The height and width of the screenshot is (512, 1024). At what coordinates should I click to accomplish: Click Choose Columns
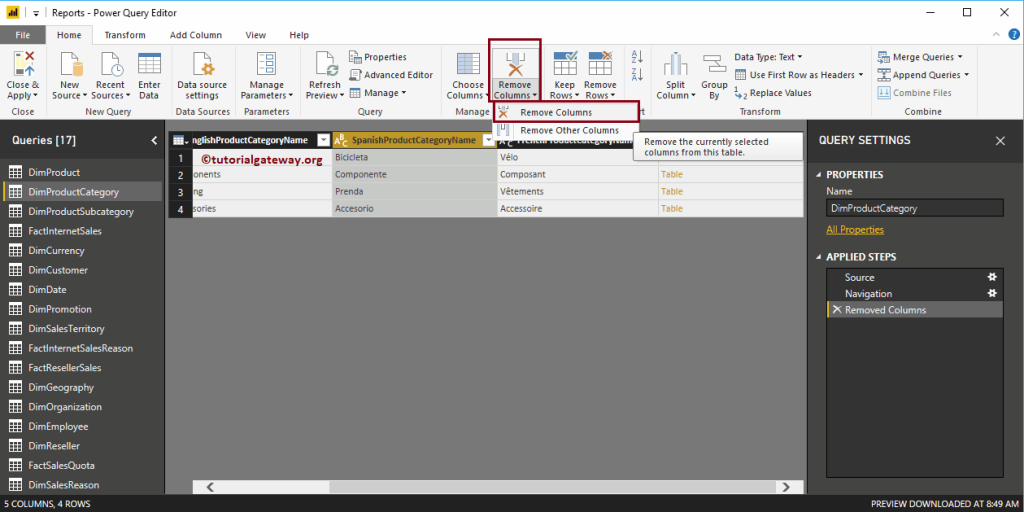(468, 75)
